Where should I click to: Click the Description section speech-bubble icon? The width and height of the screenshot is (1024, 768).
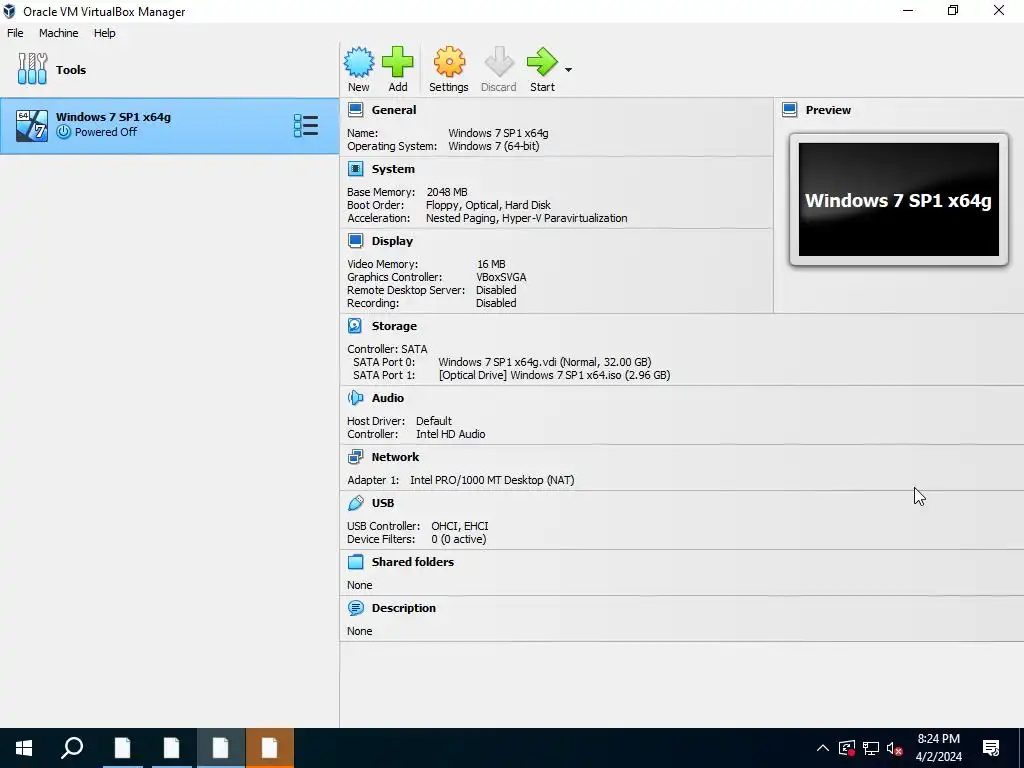coord(355,608)
